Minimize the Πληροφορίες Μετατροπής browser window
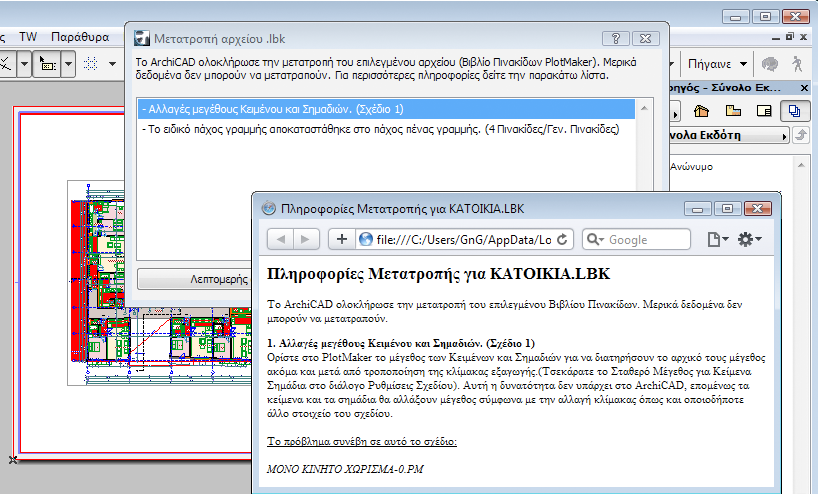 coord(697,209)
